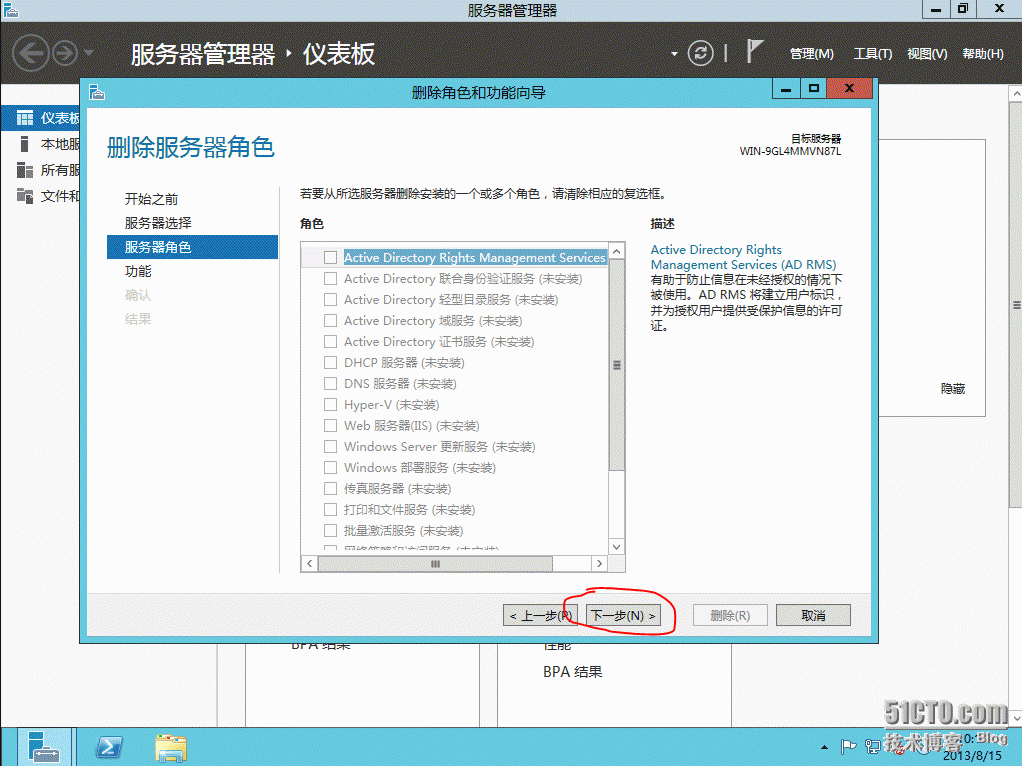The height and width of the screenshot is (766, 1022).
Task: Click the back navigation arrow in Server Manager
Action: tap(31, 53)
